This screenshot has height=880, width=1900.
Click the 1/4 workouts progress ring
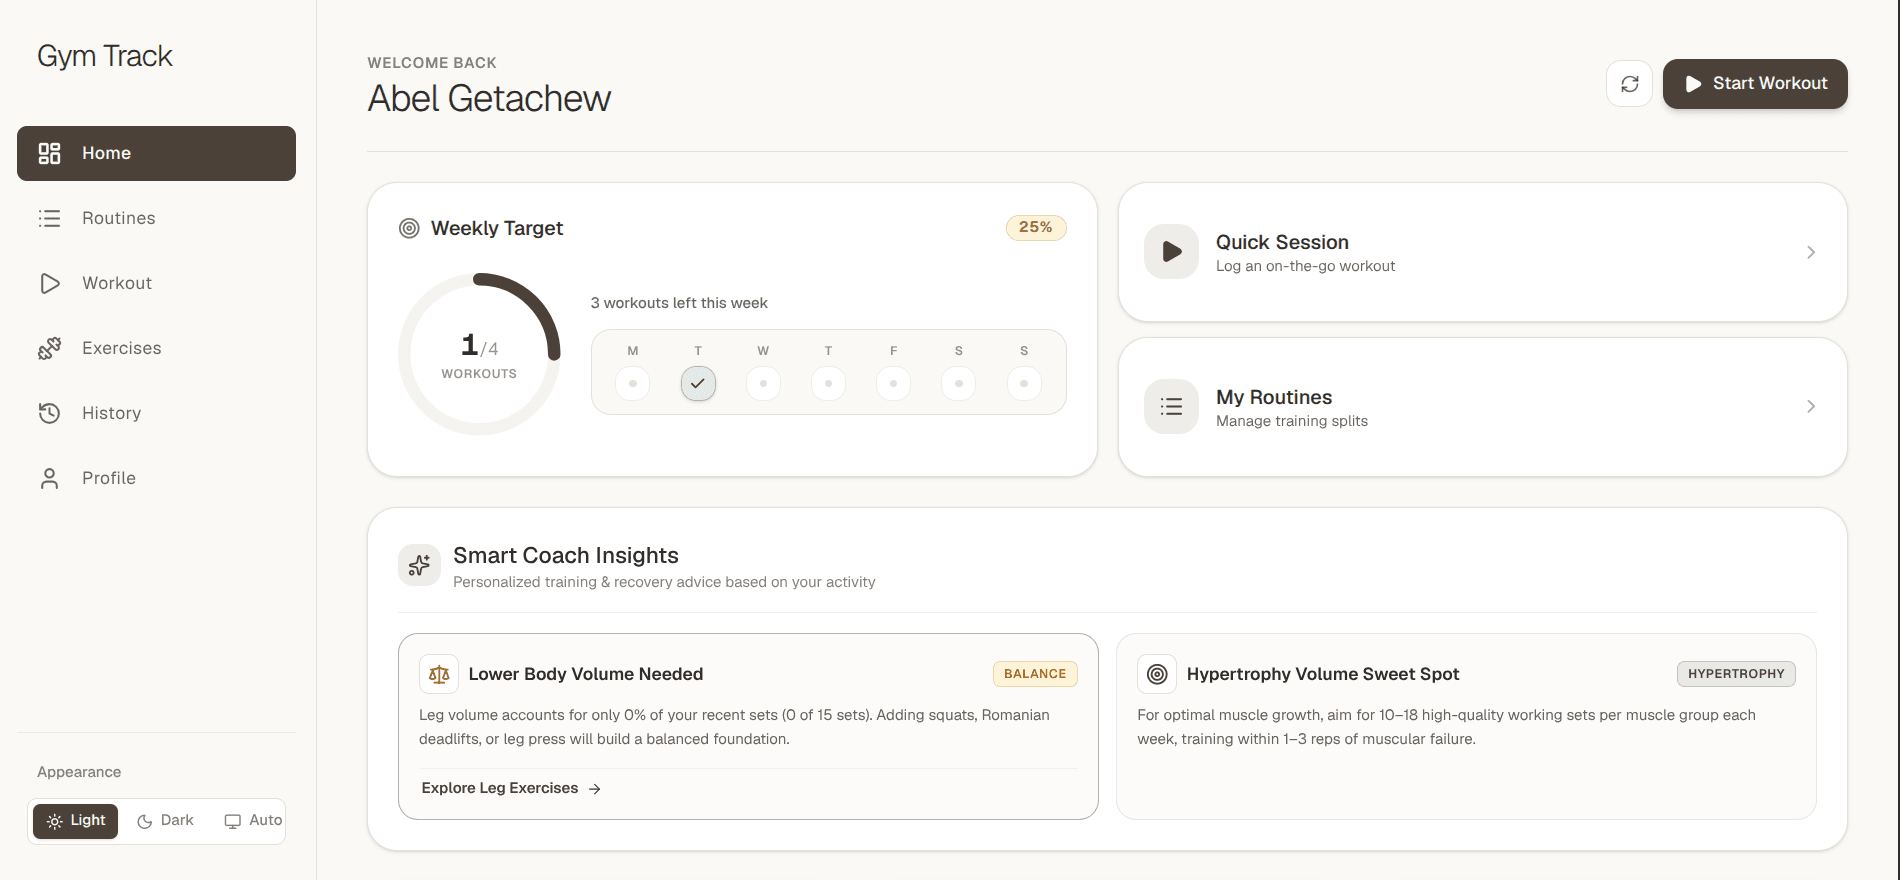point(479,354)
